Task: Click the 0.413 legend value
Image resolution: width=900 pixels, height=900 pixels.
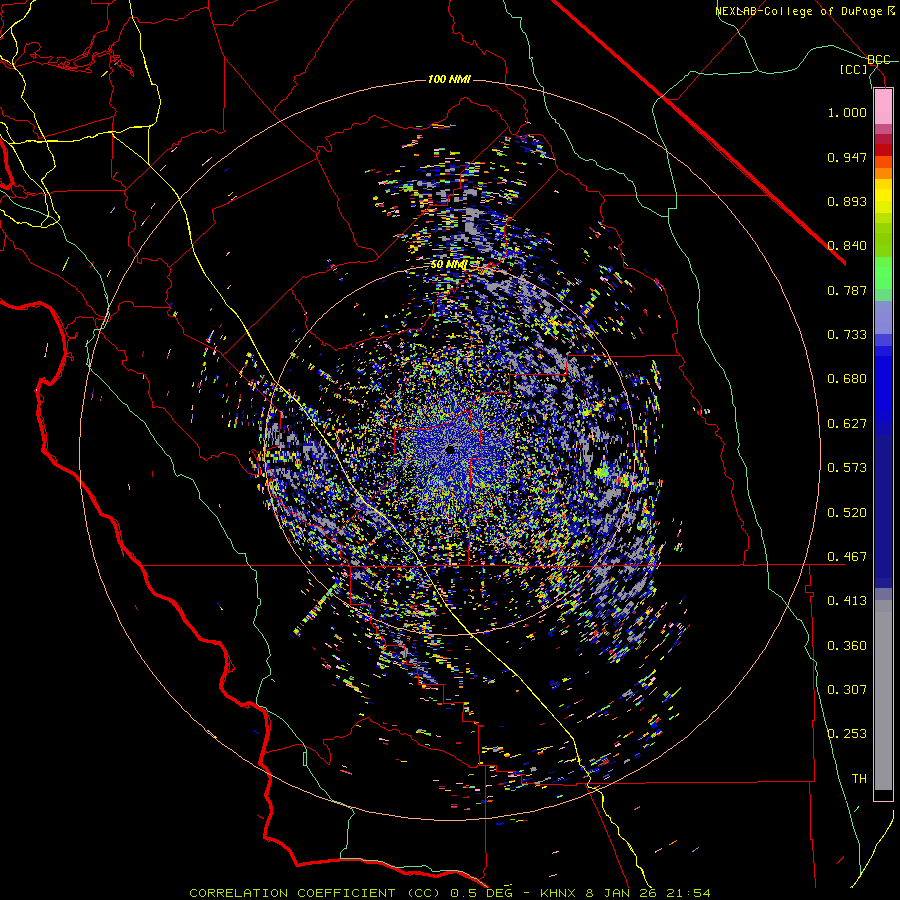Action: tap(847, 601)
